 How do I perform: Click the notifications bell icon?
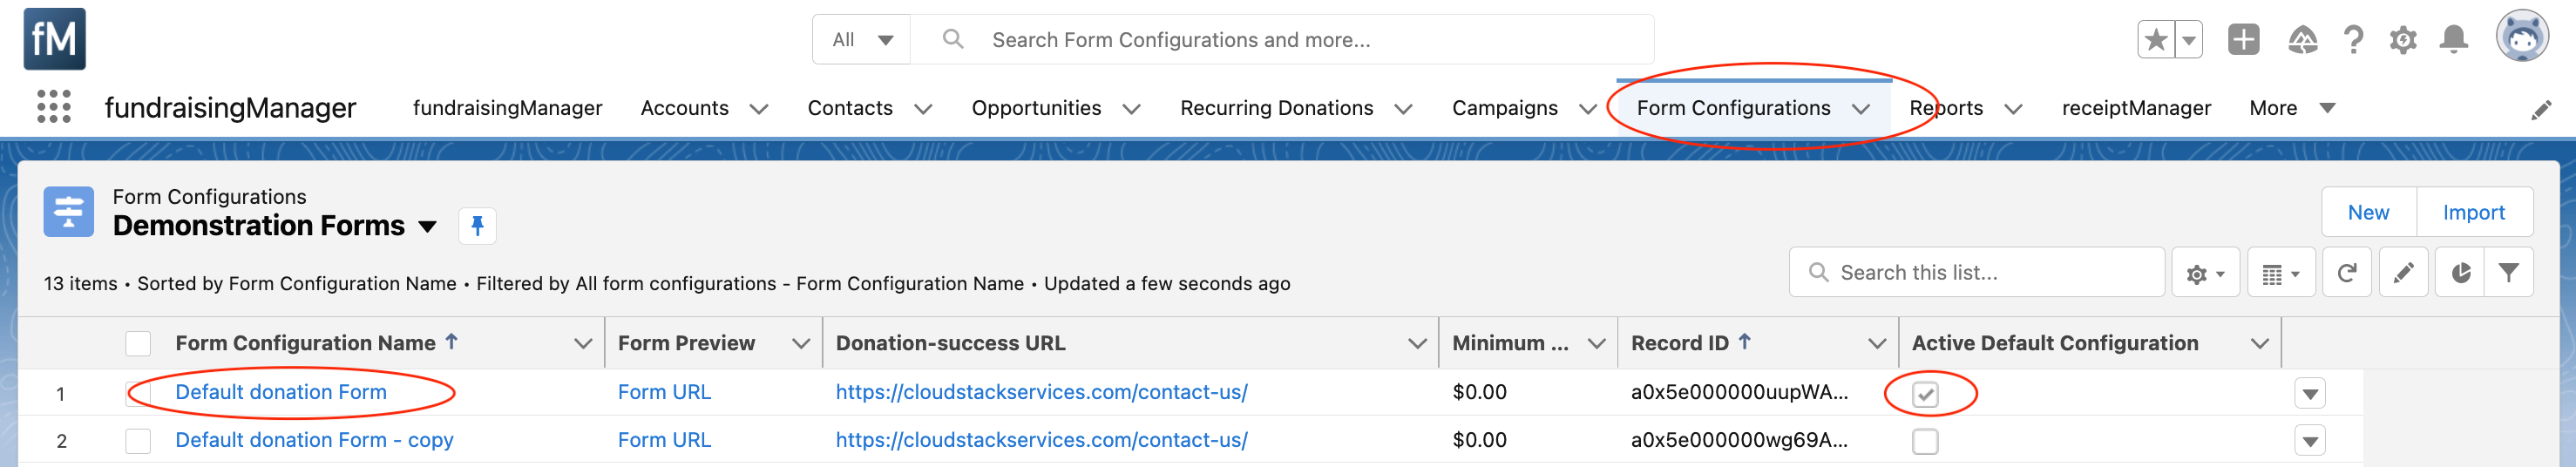click(x=2453, y=39)
